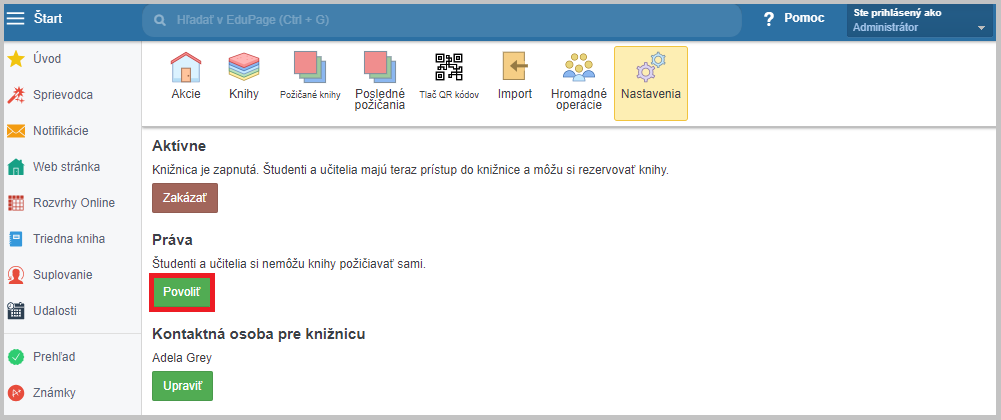The height and width of the screenshot is (420, 1001).
Task: Open Sprievodca in the sidebar
Action: 63,95
